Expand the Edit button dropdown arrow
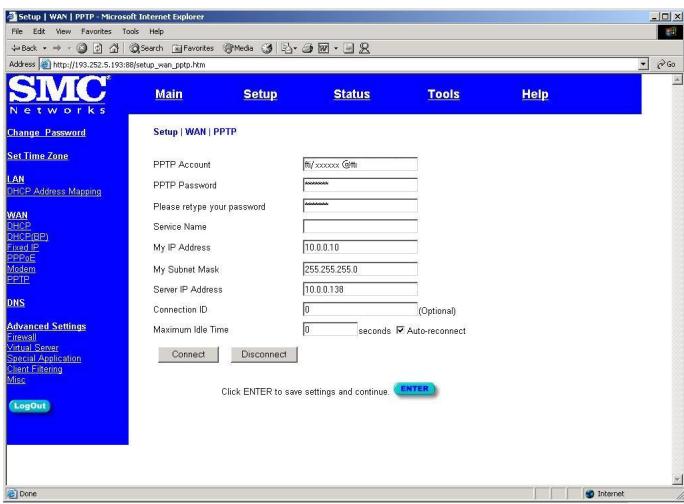 [x=336, y=48]
